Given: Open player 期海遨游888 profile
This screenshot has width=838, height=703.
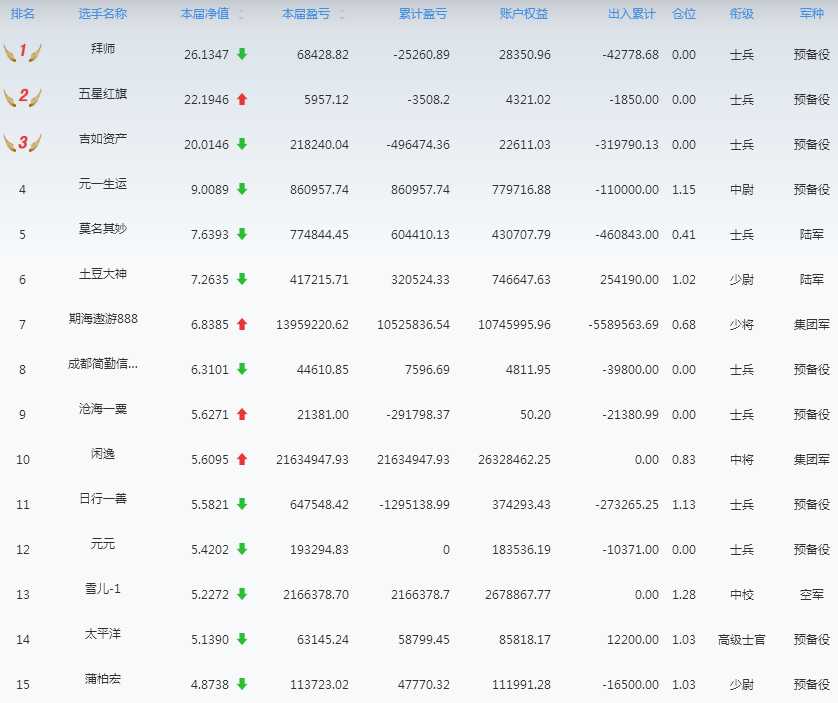Looking at the screenshot, I should 103,319.
